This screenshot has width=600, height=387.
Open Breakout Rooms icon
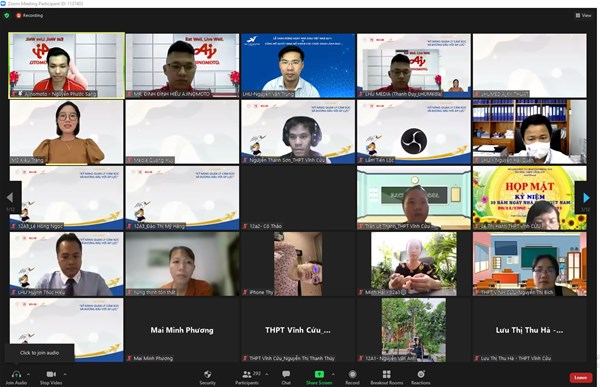point(386,374)
